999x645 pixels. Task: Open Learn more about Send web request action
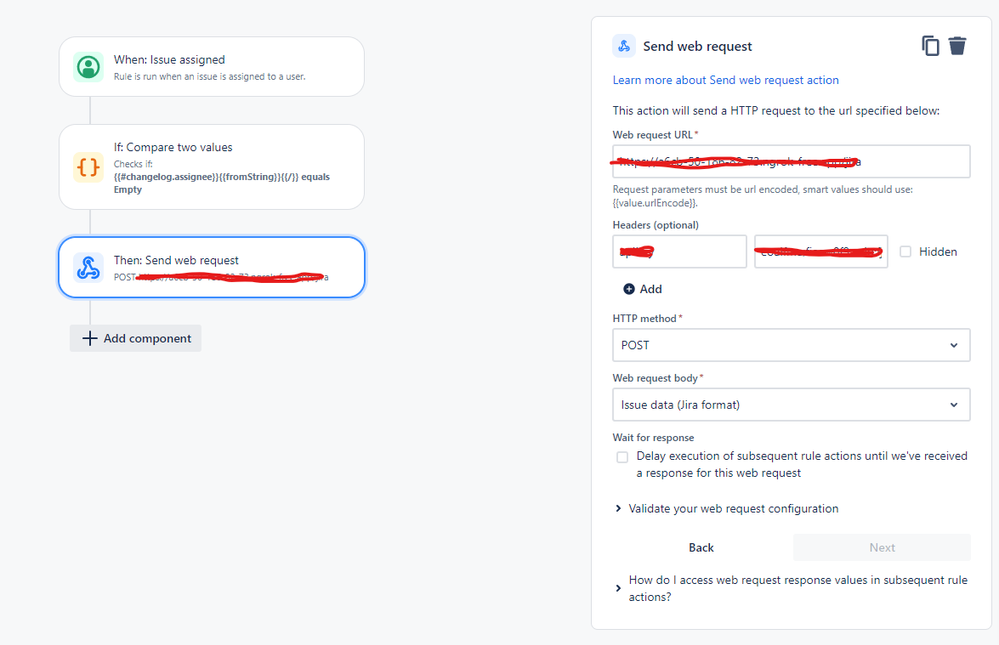pyautogui.click(x=726, y=80)
